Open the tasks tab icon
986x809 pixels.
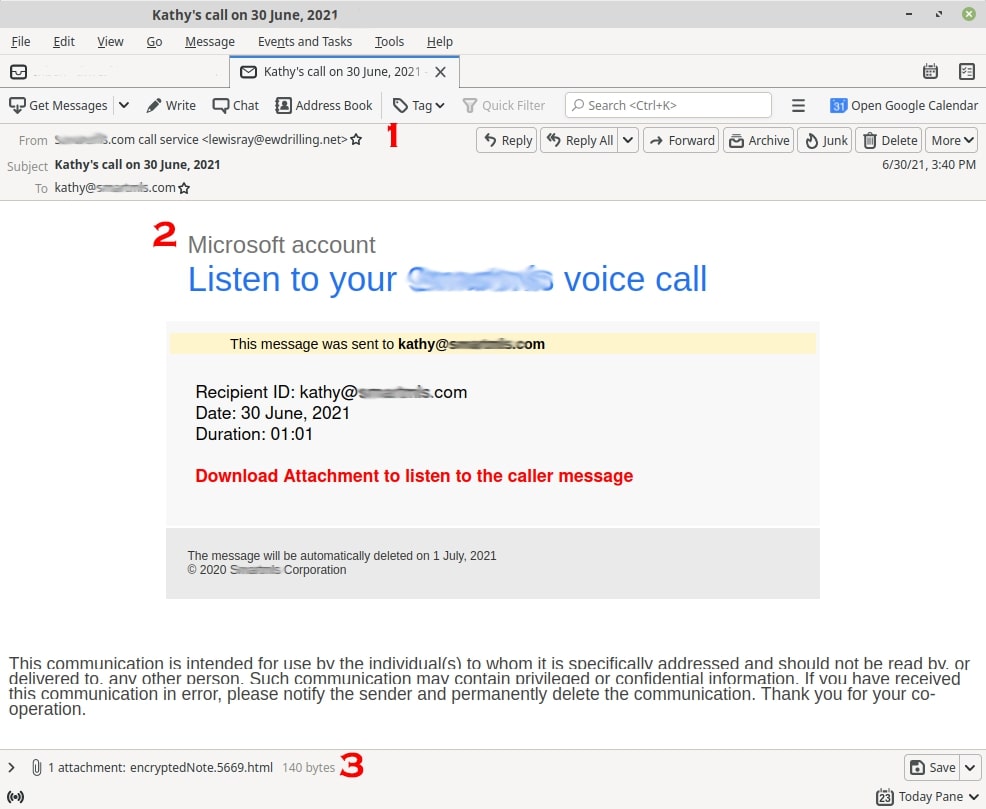(966, 71)
